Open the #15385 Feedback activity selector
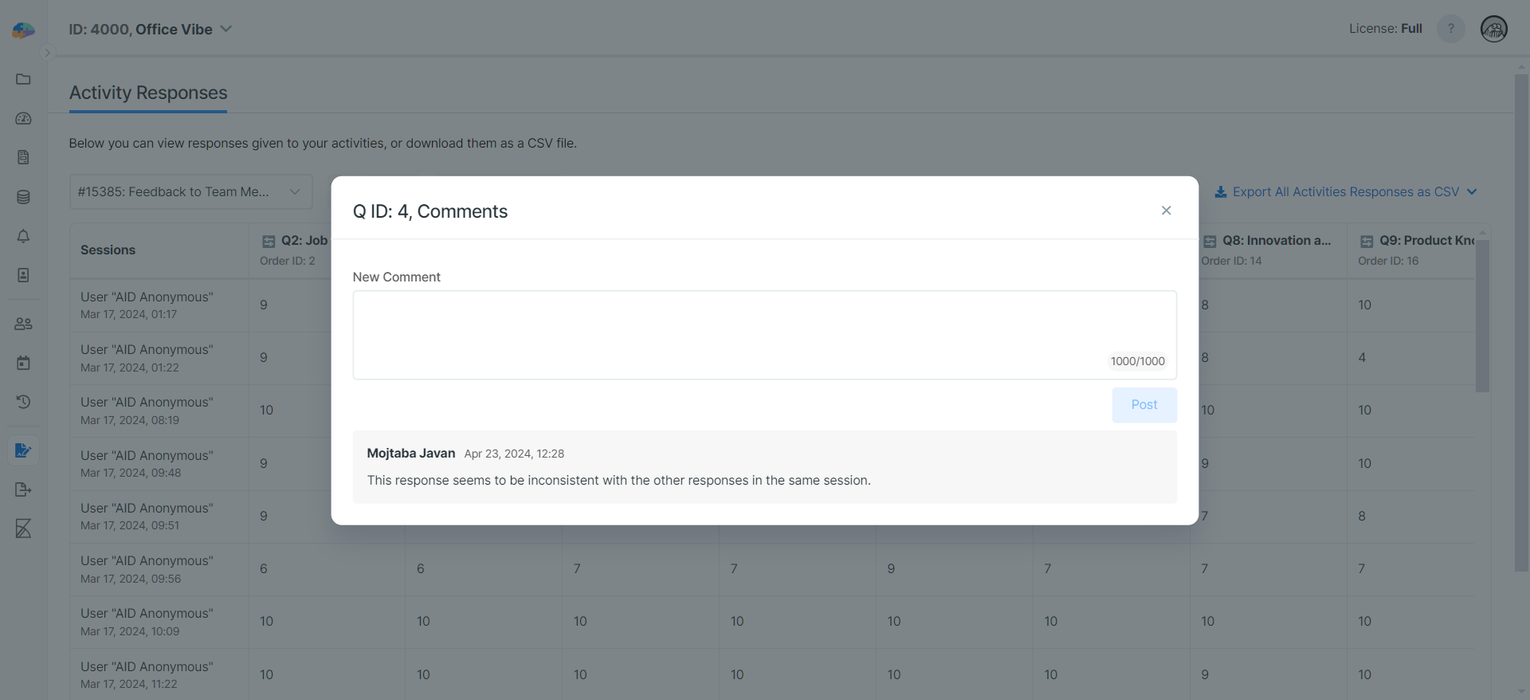This screenshot has height=700, width=1530. [190, 191]
